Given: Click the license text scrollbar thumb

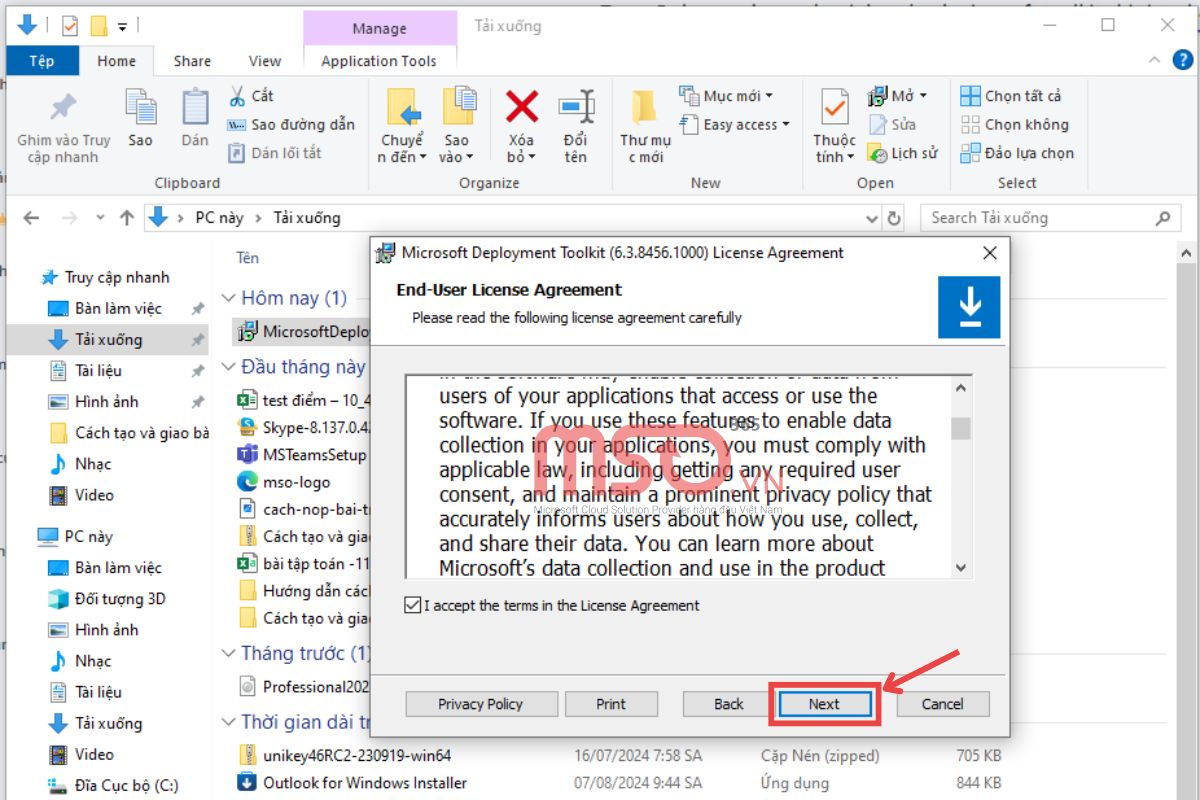Looking at the screenshot, I should click(x=961, y=428).
